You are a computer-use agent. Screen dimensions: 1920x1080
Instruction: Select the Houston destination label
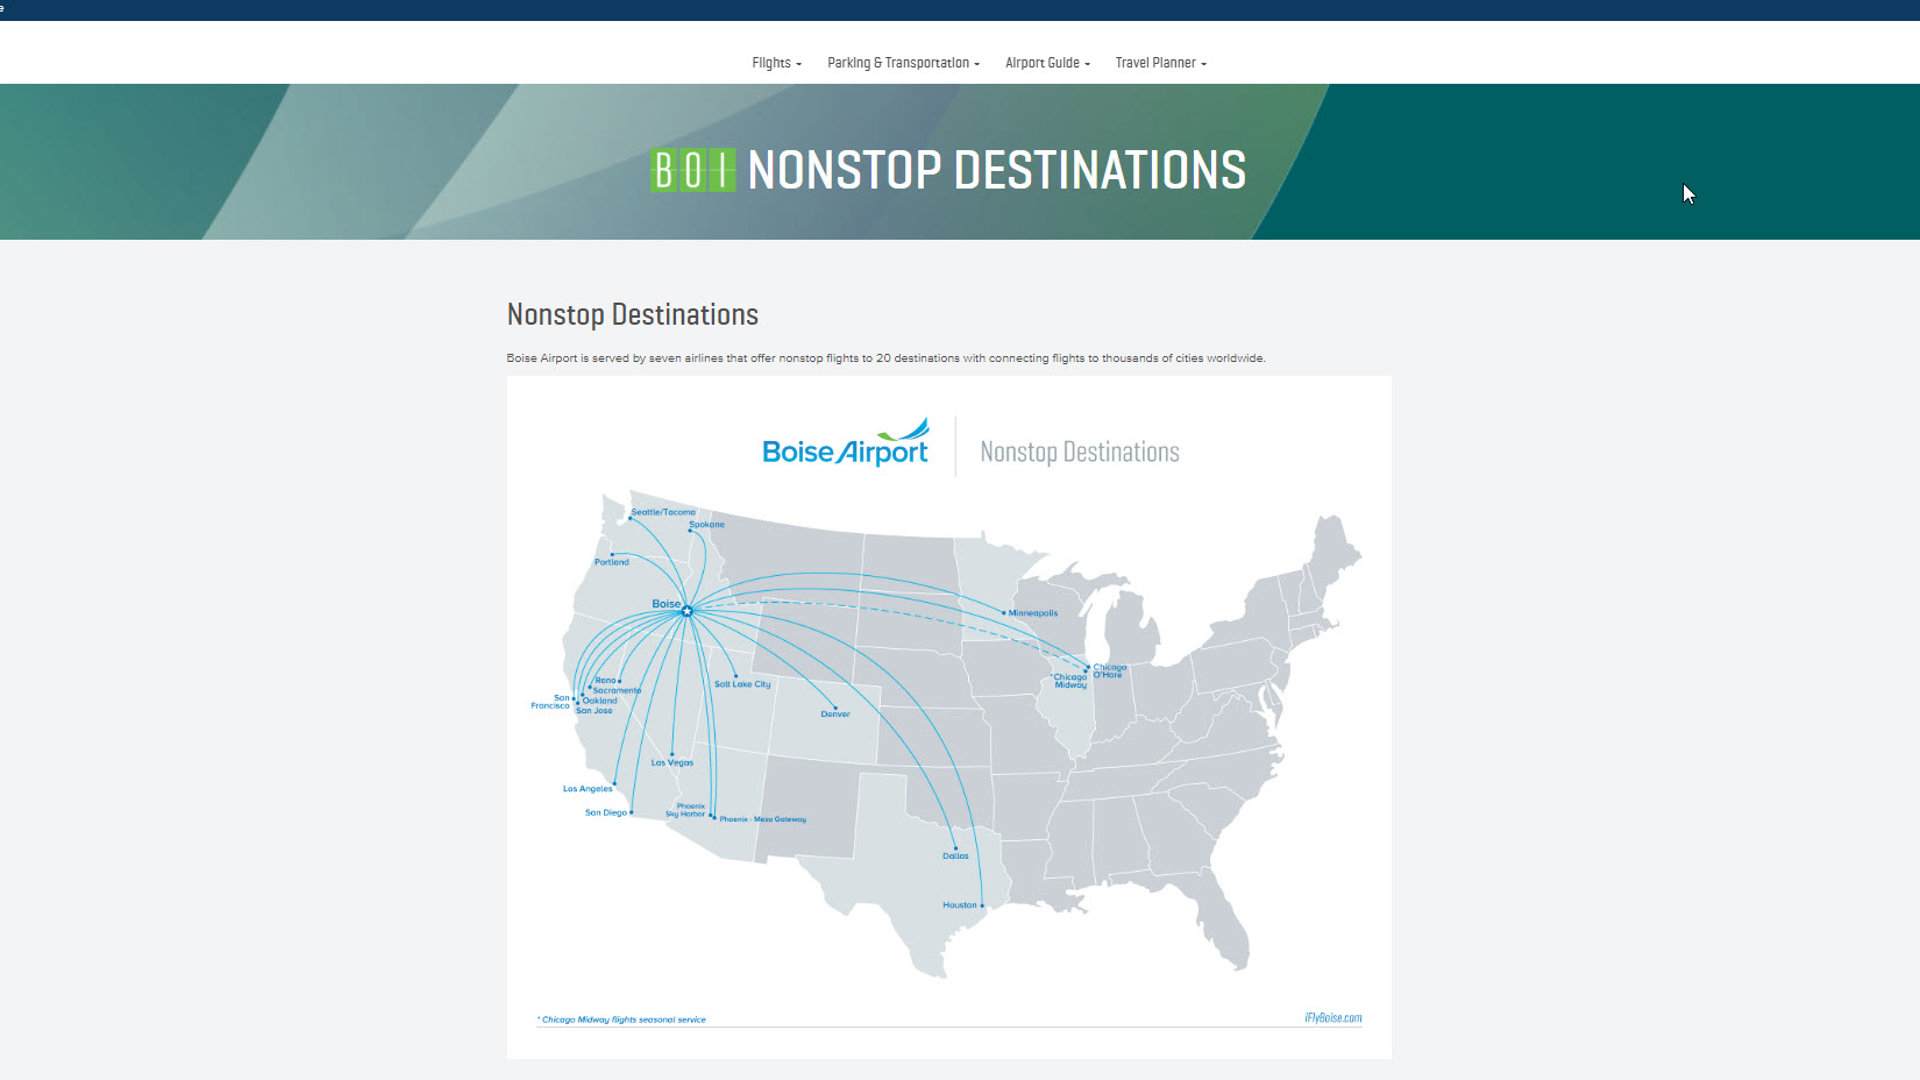pos(959,905)
